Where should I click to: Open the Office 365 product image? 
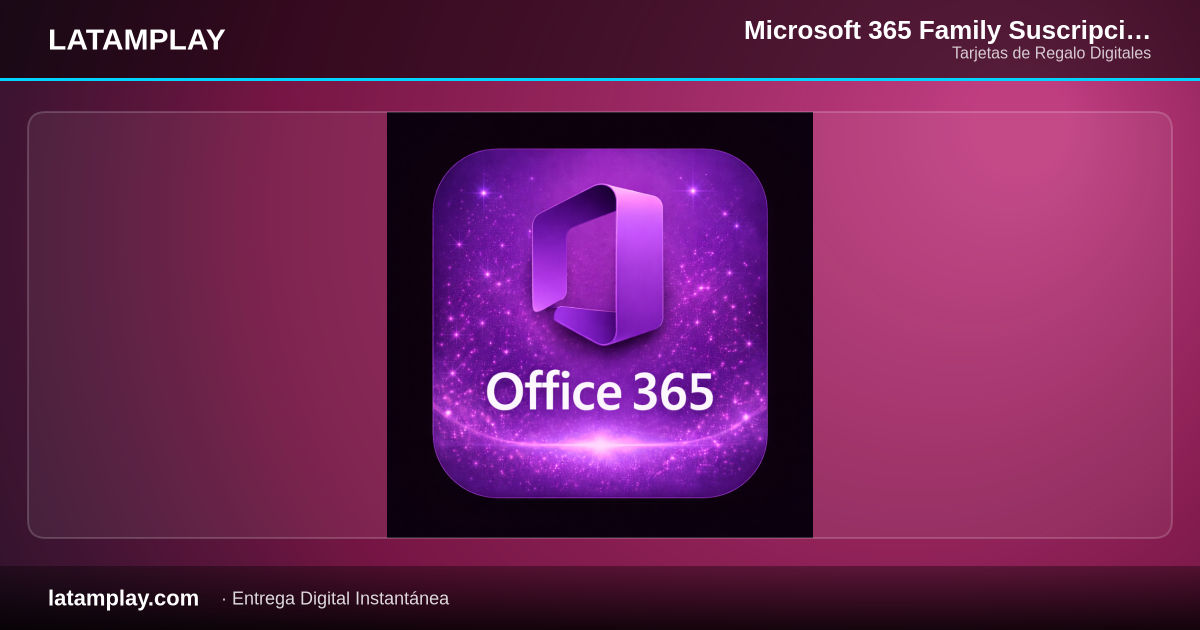click(x=600, y=325)
